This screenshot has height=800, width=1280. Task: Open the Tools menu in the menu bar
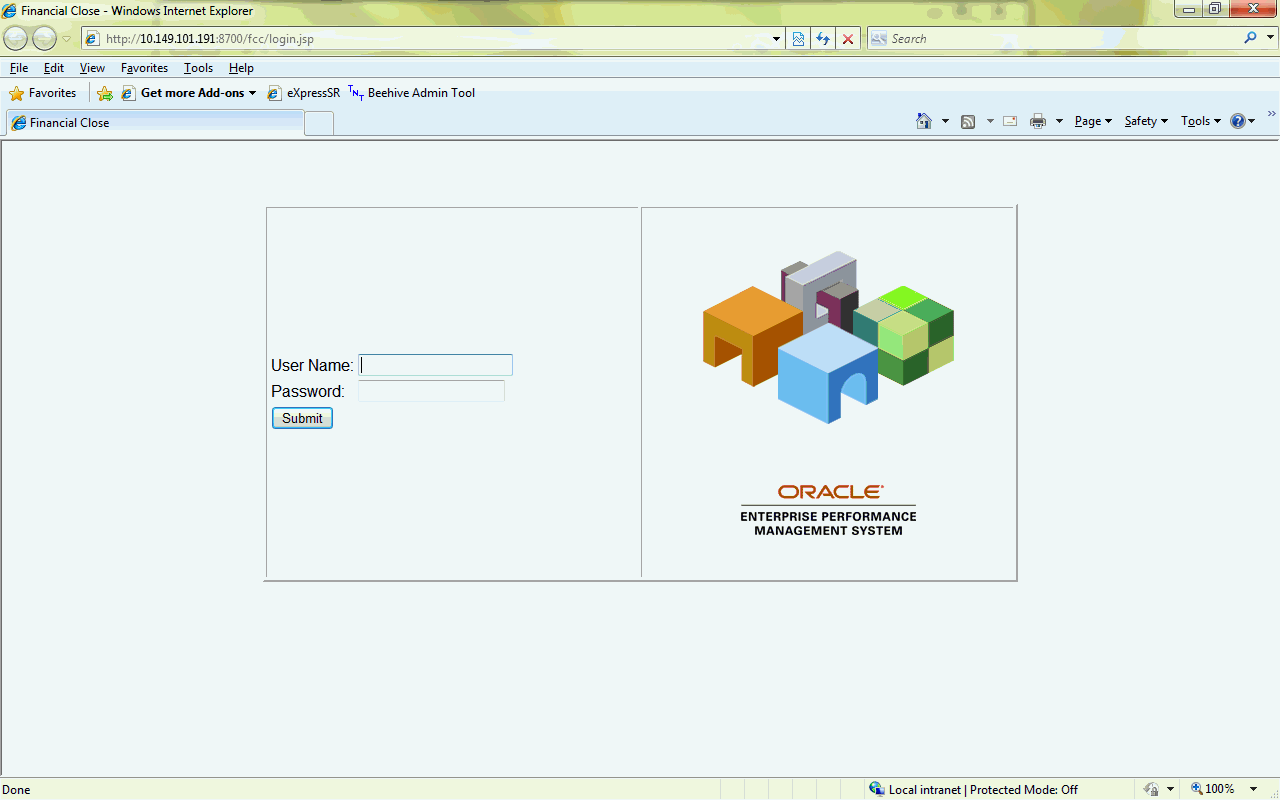[x=198, y=68]
